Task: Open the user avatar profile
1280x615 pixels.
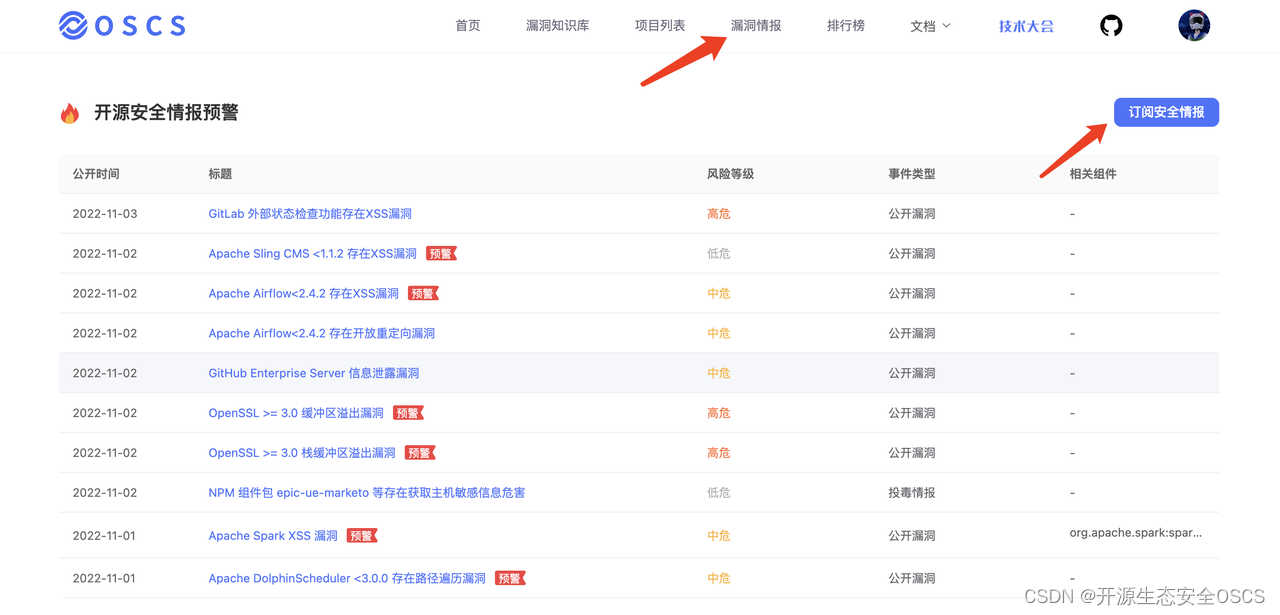Action: (1194, 25)
